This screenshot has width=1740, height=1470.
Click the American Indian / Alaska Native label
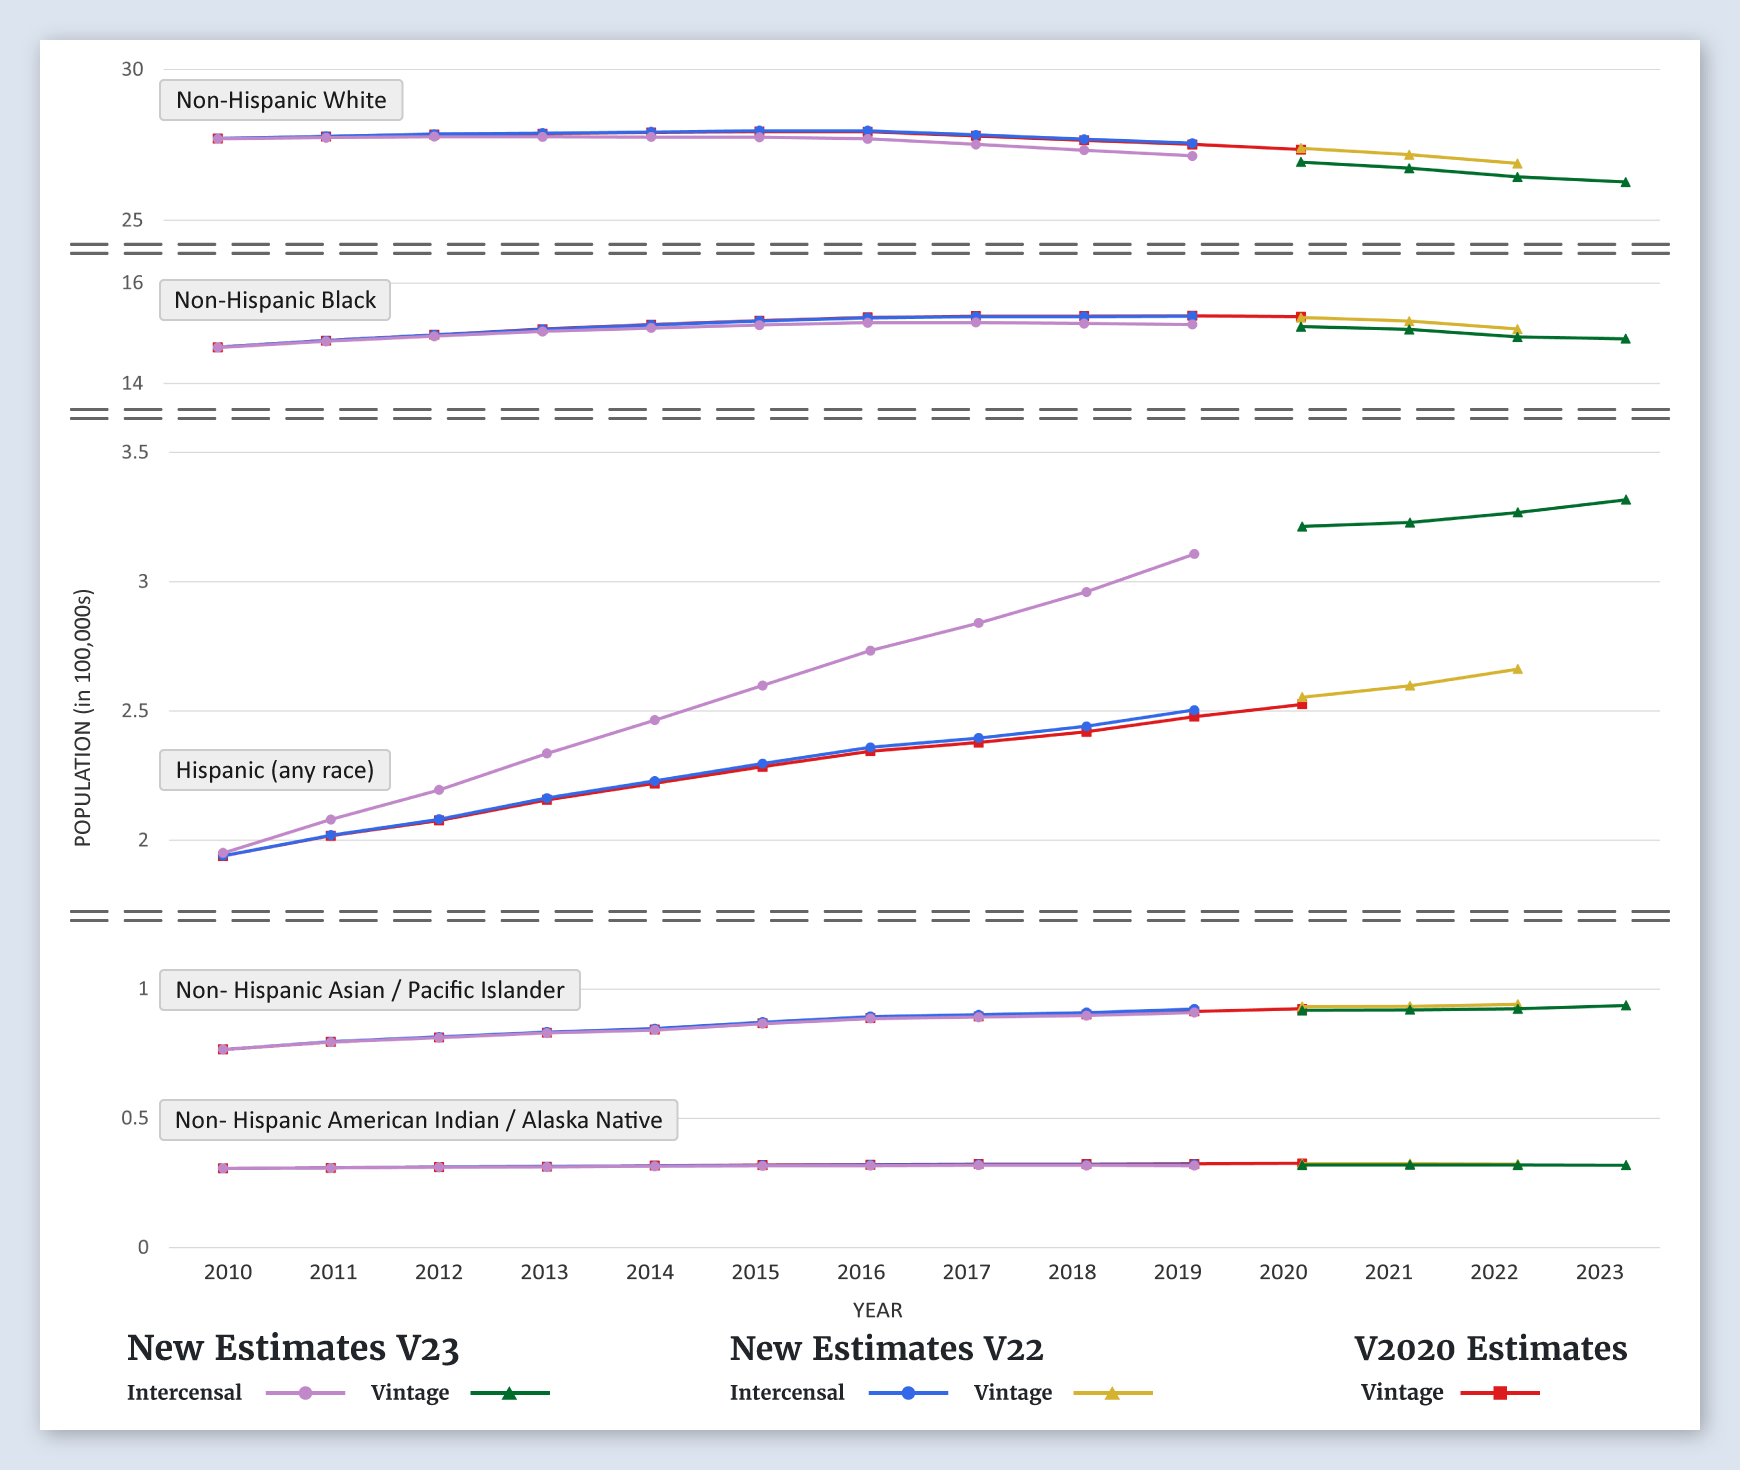pyautogui.click(x=418, y=1120)
